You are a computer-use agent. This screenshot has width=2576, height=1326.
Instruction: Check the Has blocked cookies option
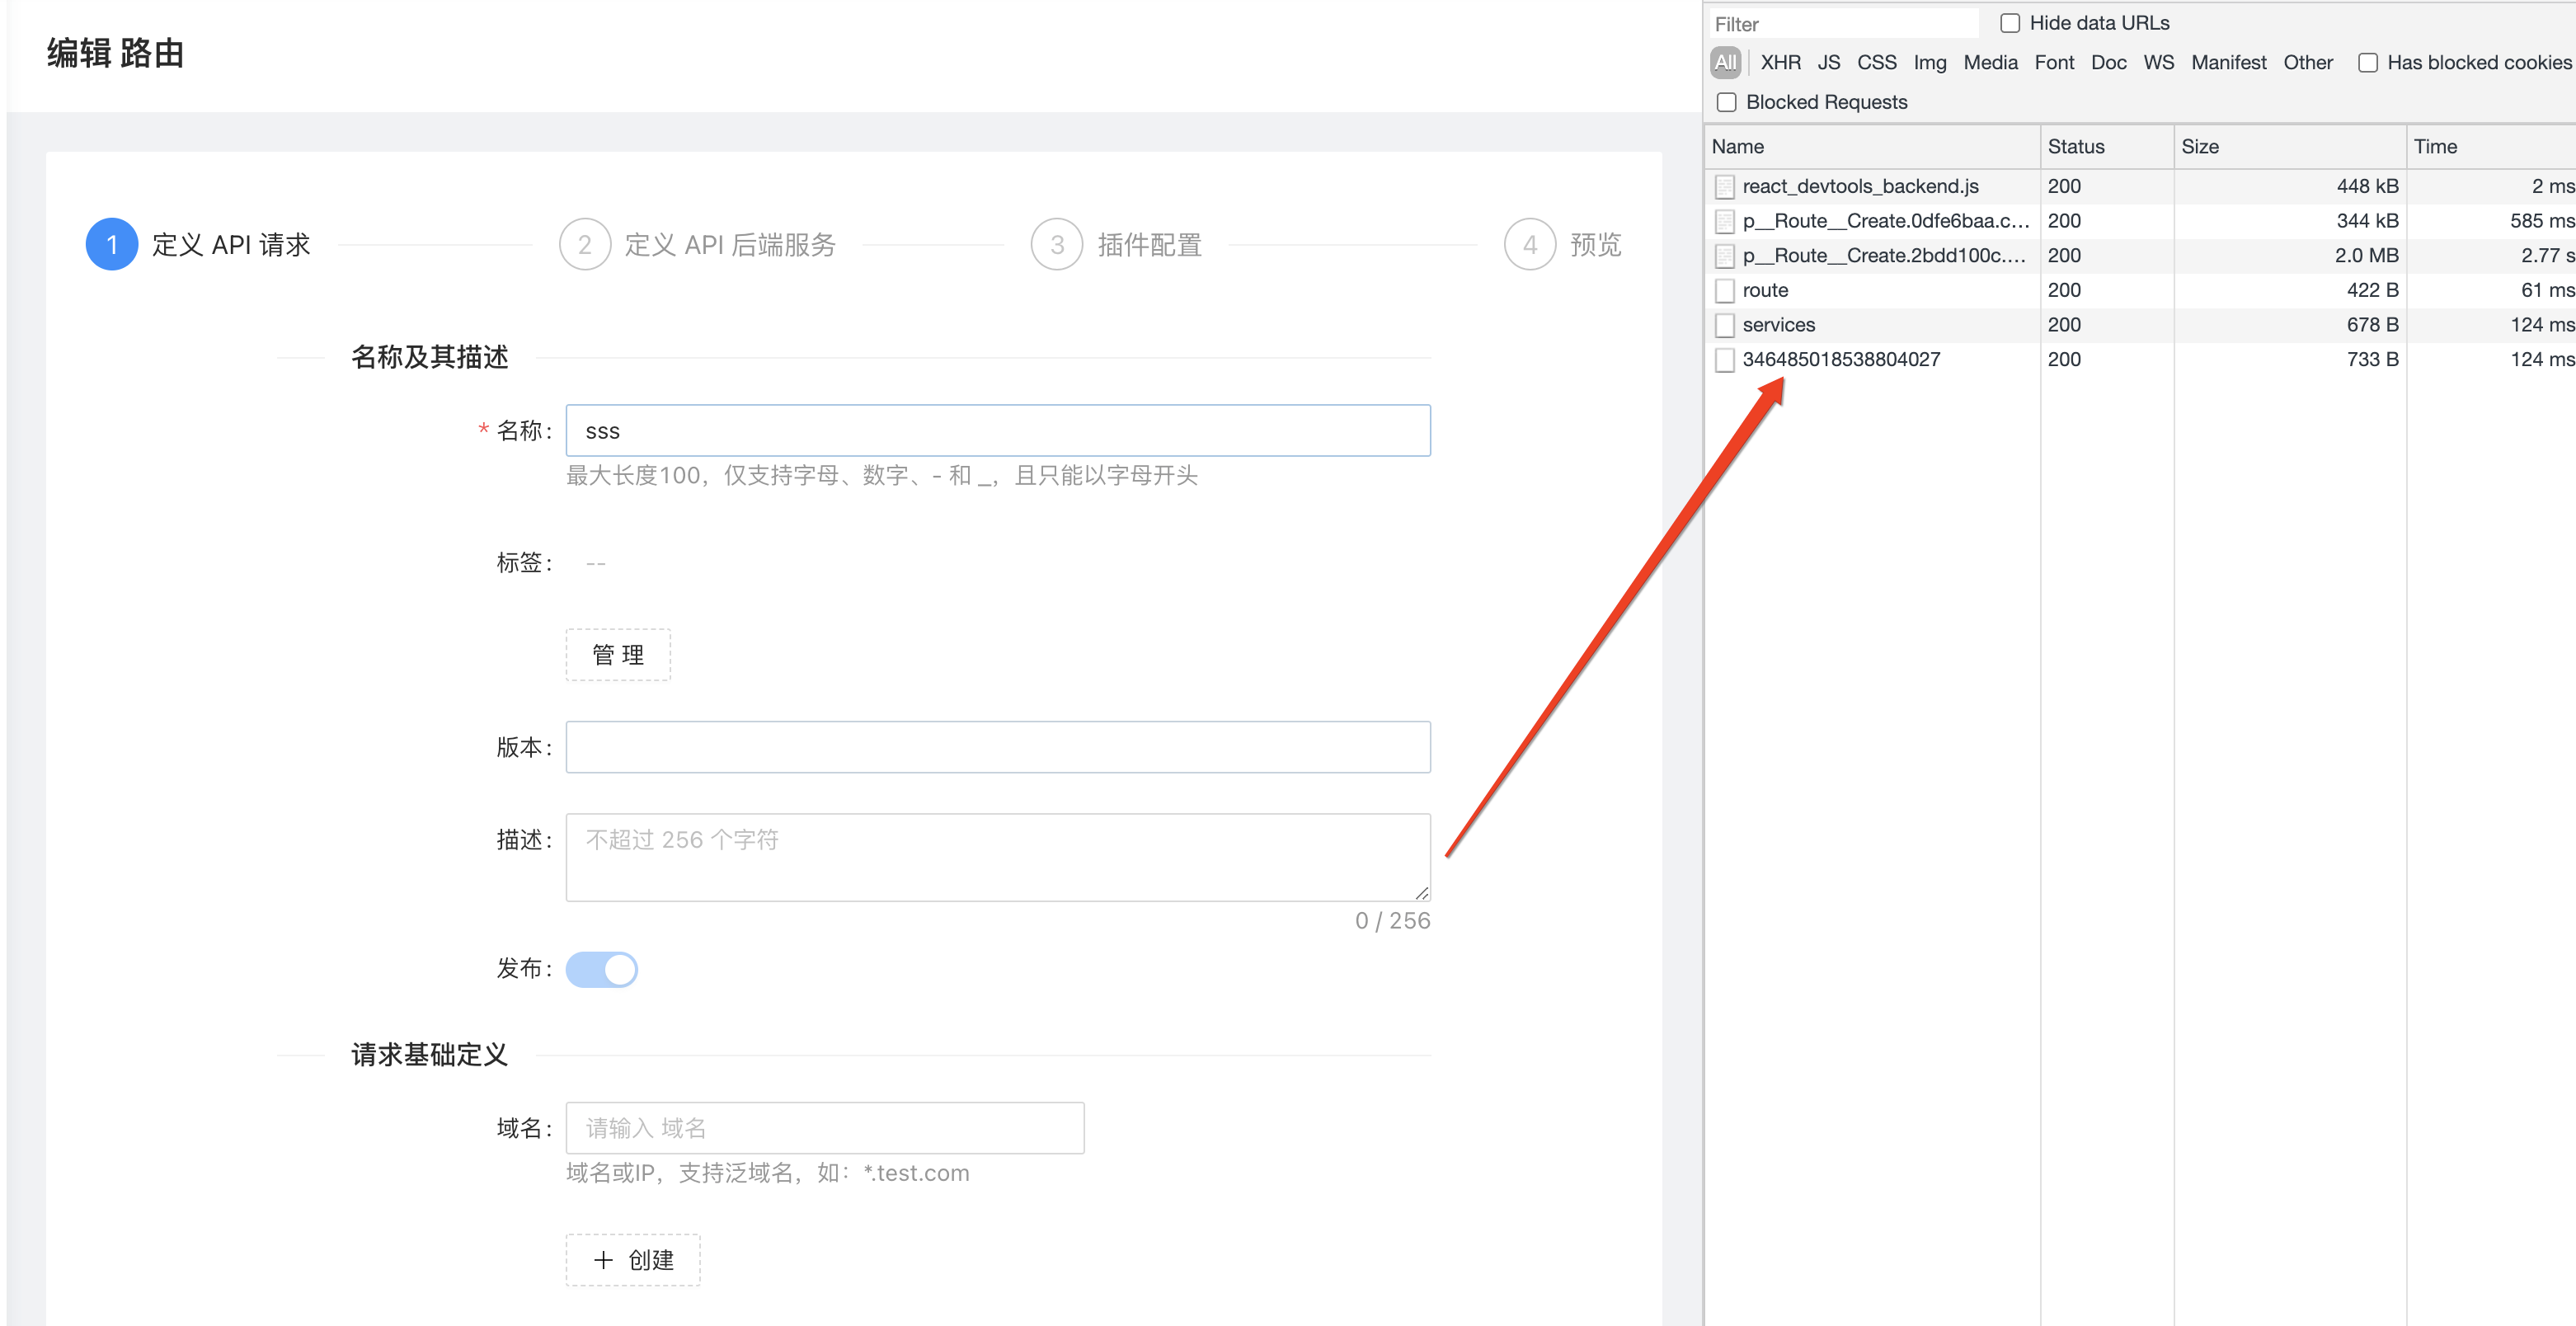tap(2368, 63)
